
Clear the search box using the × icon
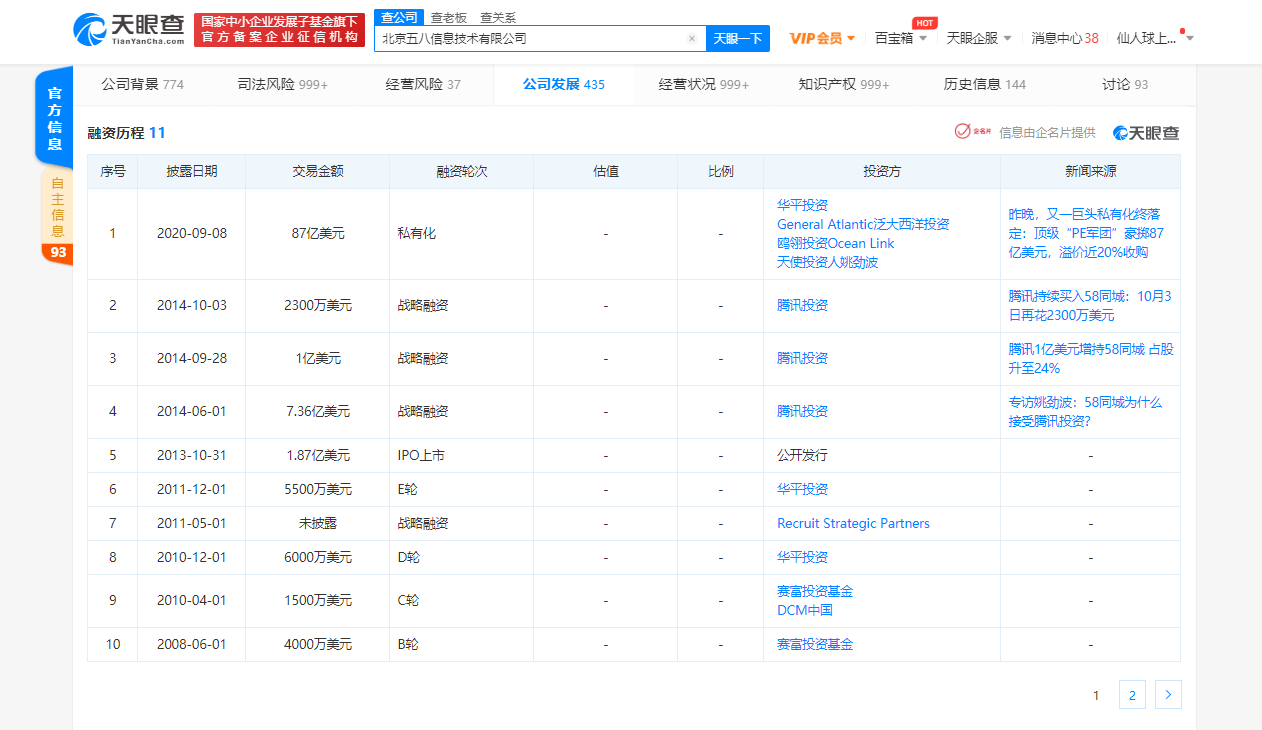tap(691, 38)
